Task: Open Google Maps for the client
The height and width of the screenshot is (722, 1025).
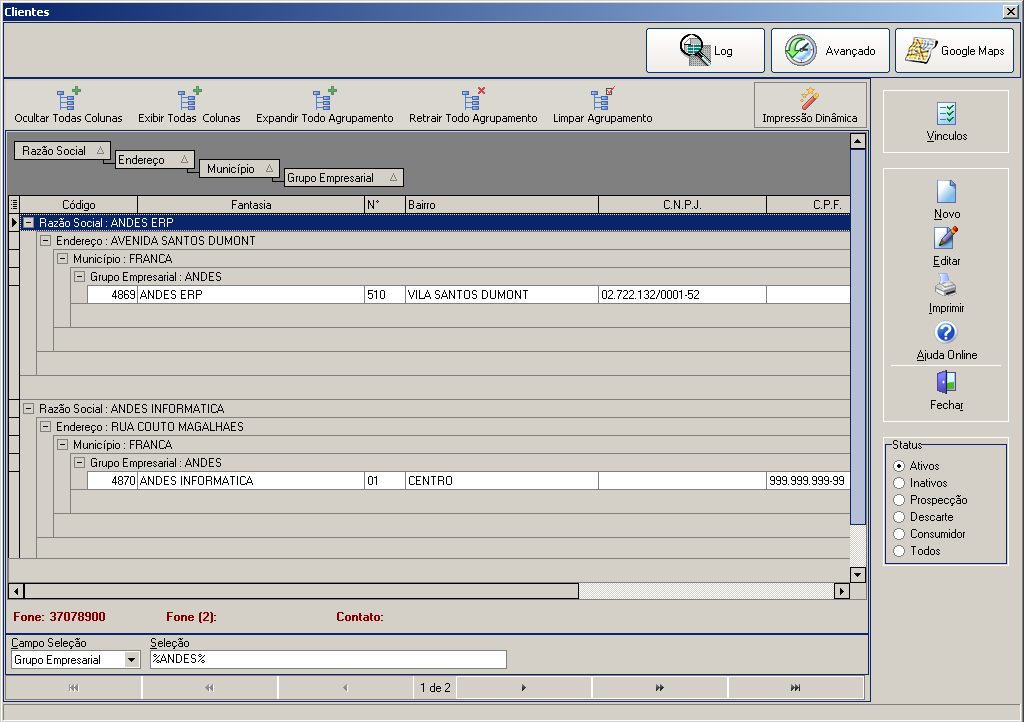Action: [954, 51]
